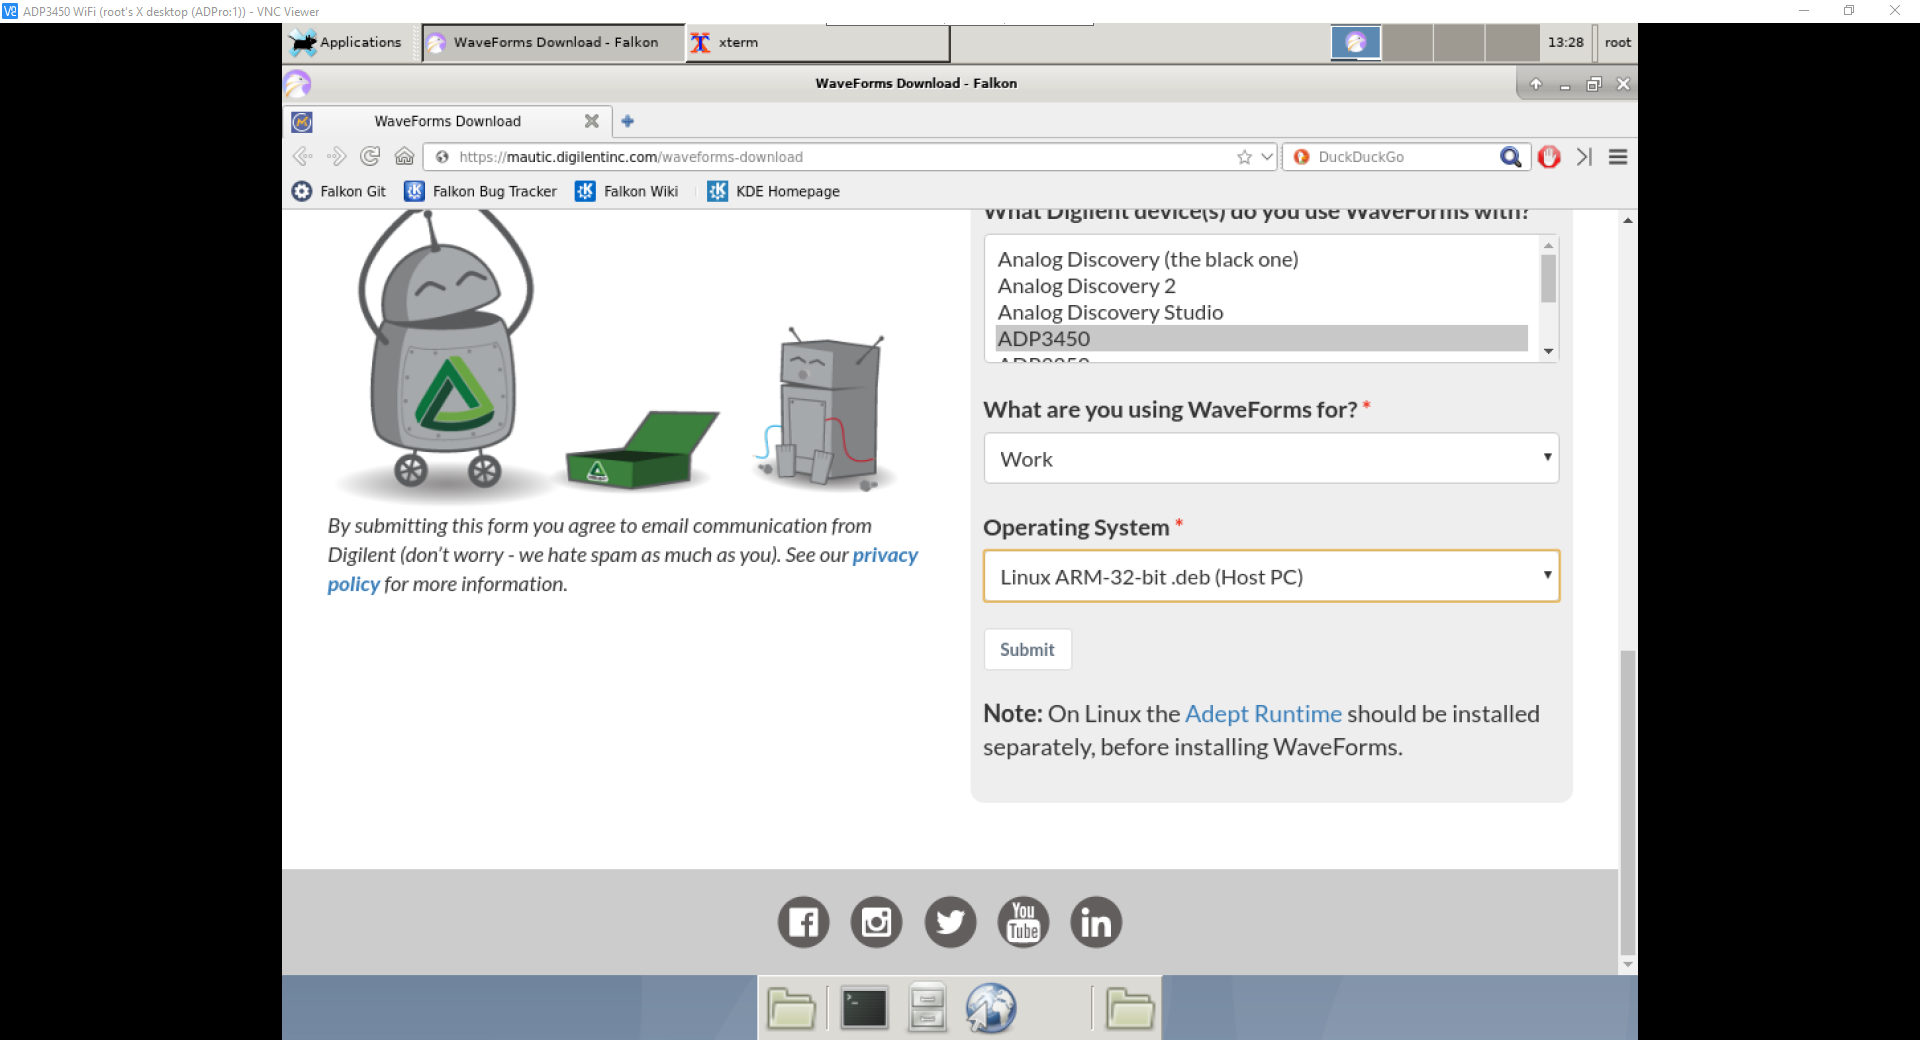
Task: Launch the terminal from dock
Action: point(864,1007)
